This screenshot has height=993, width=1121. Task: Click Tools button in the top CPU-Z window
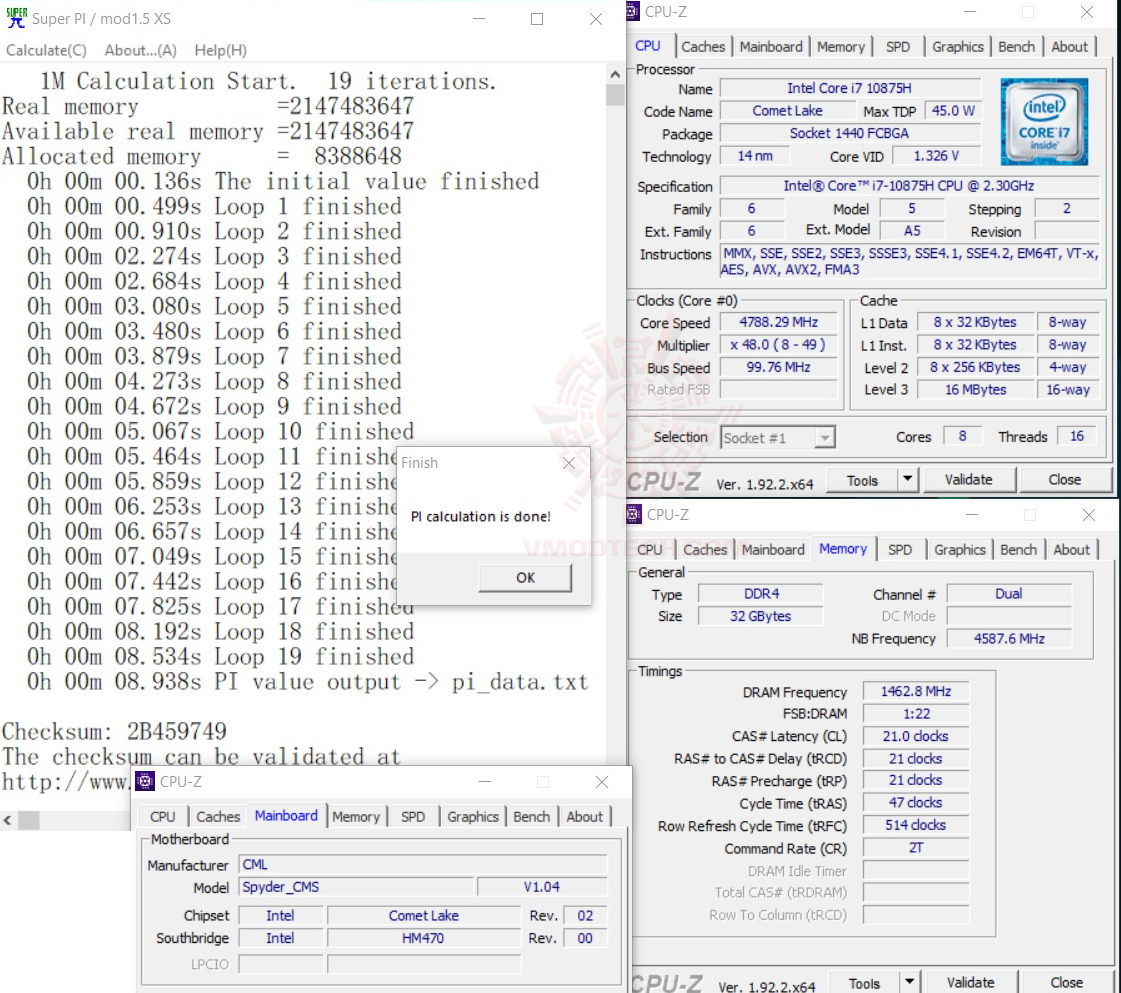861,480
